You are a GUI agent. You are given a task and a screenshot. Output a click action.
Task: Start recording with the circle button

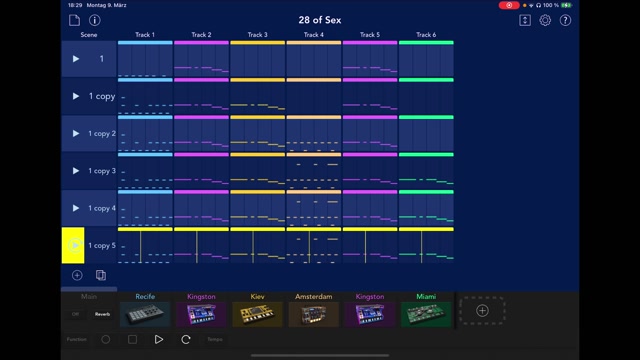click(x=106, y=340)
